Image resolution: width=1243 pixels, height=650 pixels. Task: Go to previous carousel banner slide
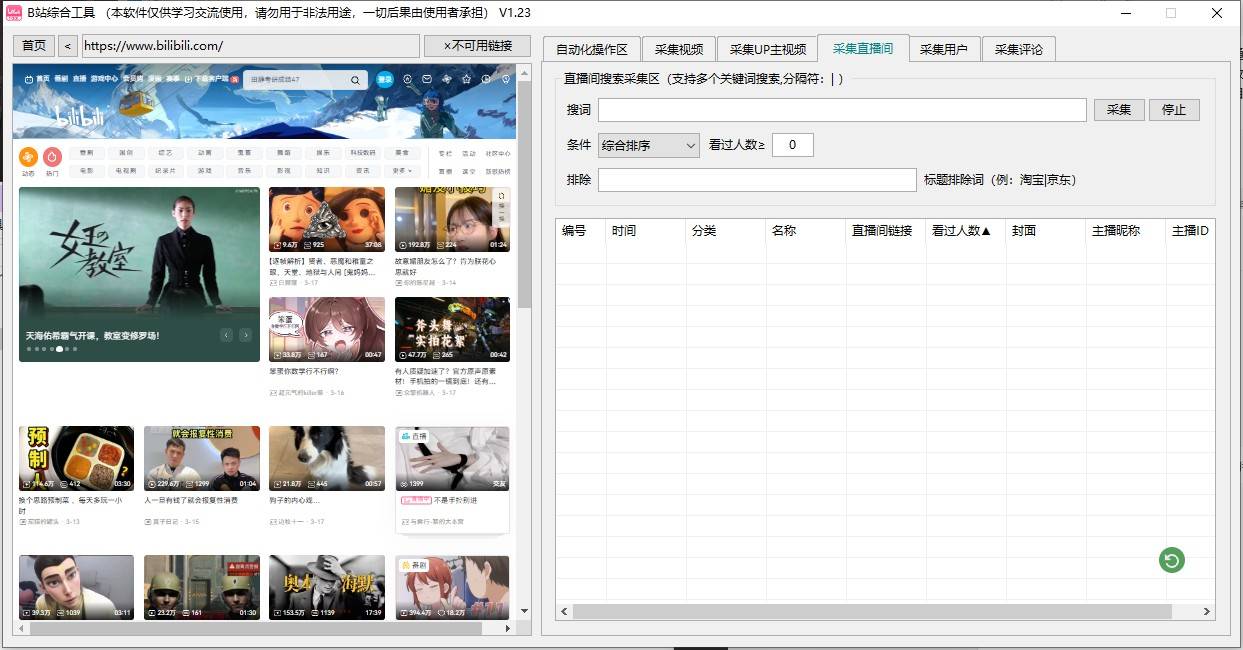coord(227,335)
